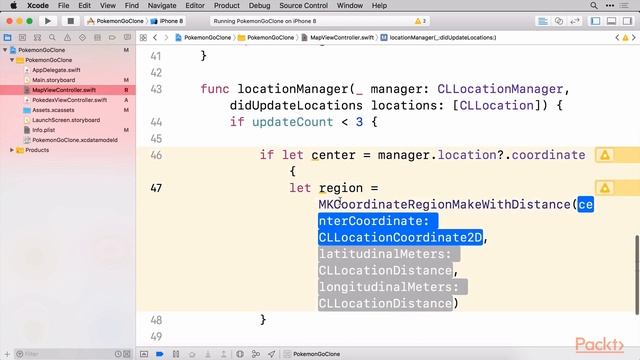Open the memory graph debugger

(256, 354)
